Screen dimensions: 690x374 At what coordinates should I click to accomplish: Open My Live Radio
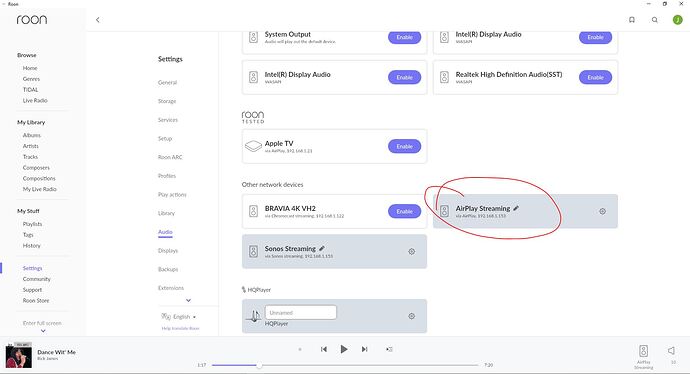tap(40, 189)
